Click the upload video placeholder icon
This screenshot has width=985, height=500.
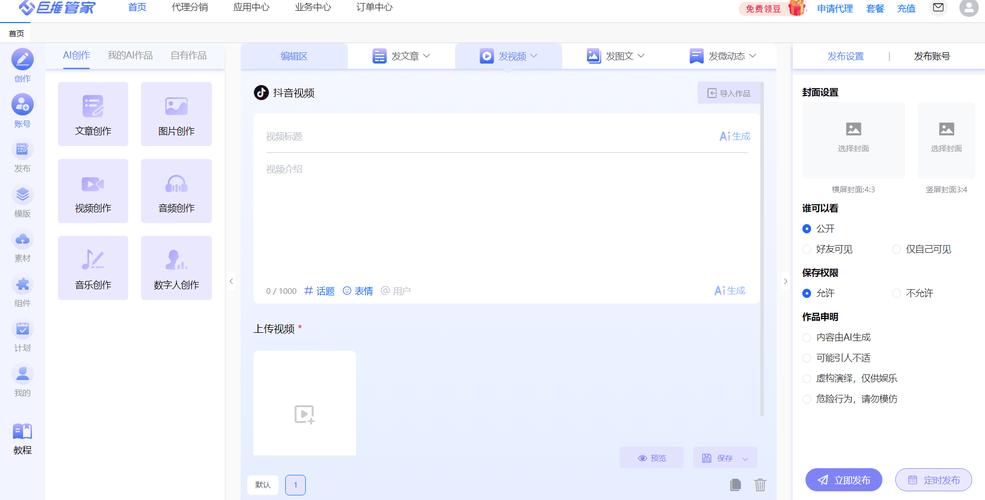click(x=305, y=414)
